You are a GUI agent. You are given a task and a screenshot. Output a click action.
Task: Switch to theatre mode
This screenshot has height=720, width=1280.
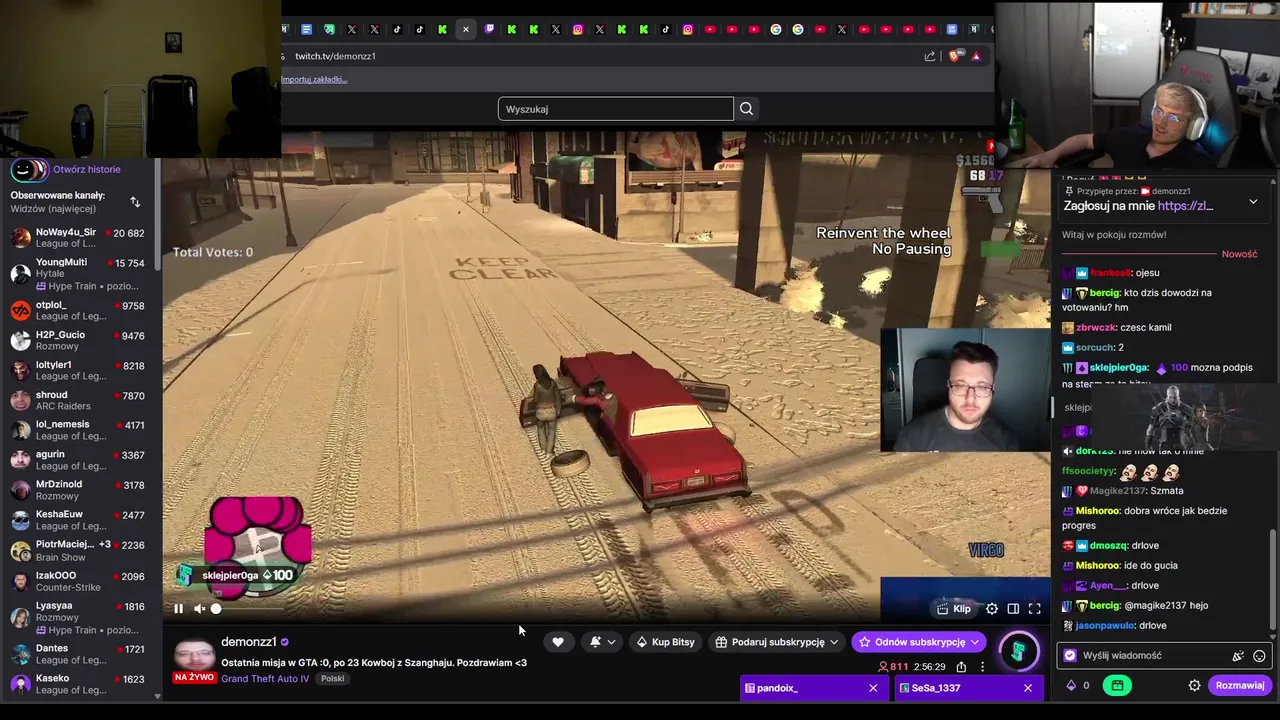point(1013,608)
